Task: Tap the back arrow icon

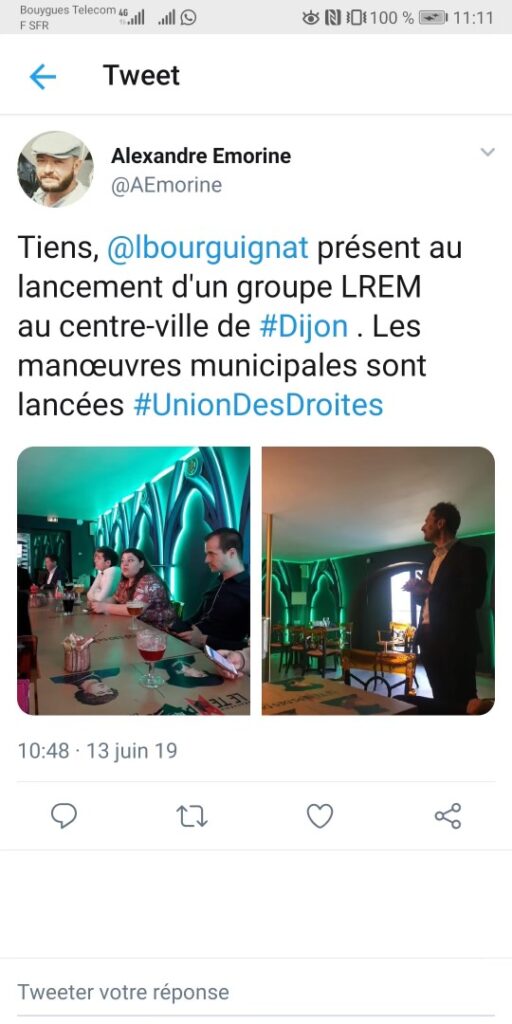Action: (42, 77)
